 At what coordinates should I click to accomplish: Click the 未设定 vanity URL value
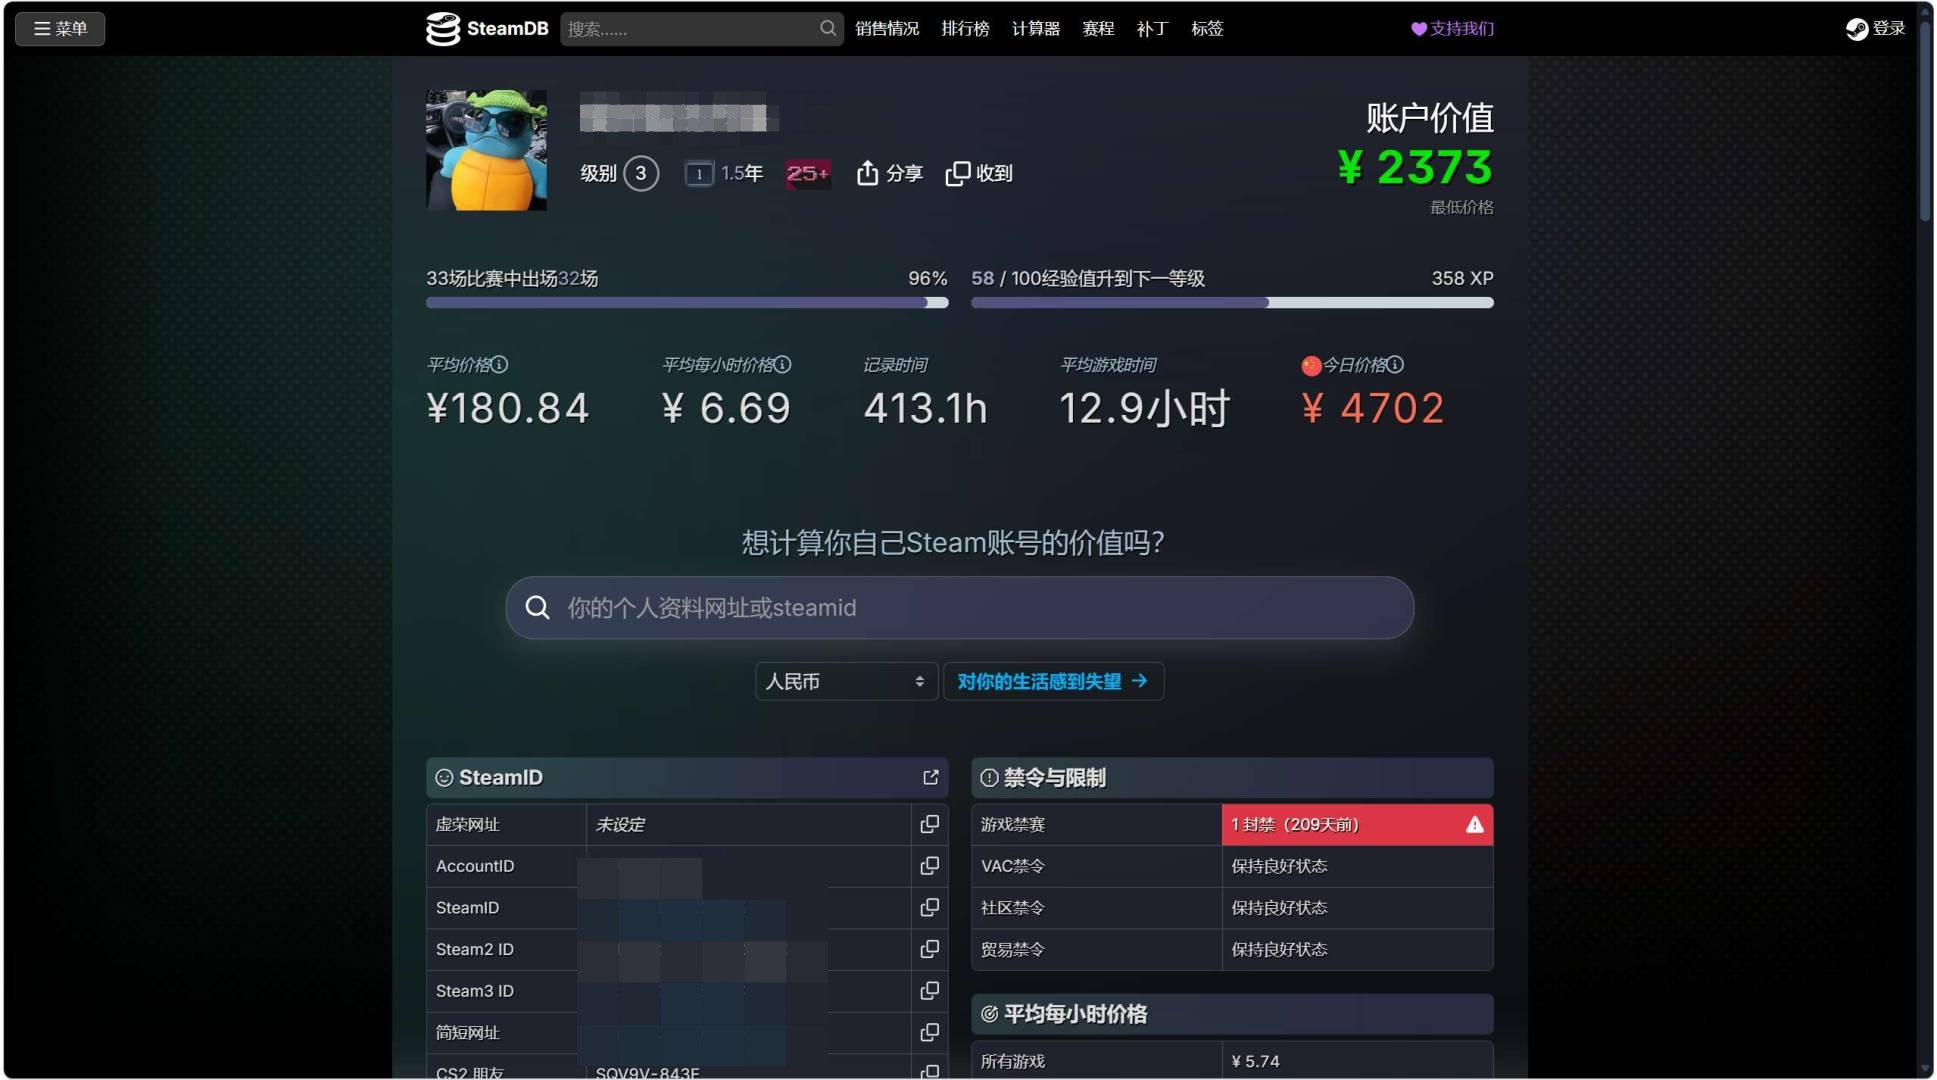[620, 825]
